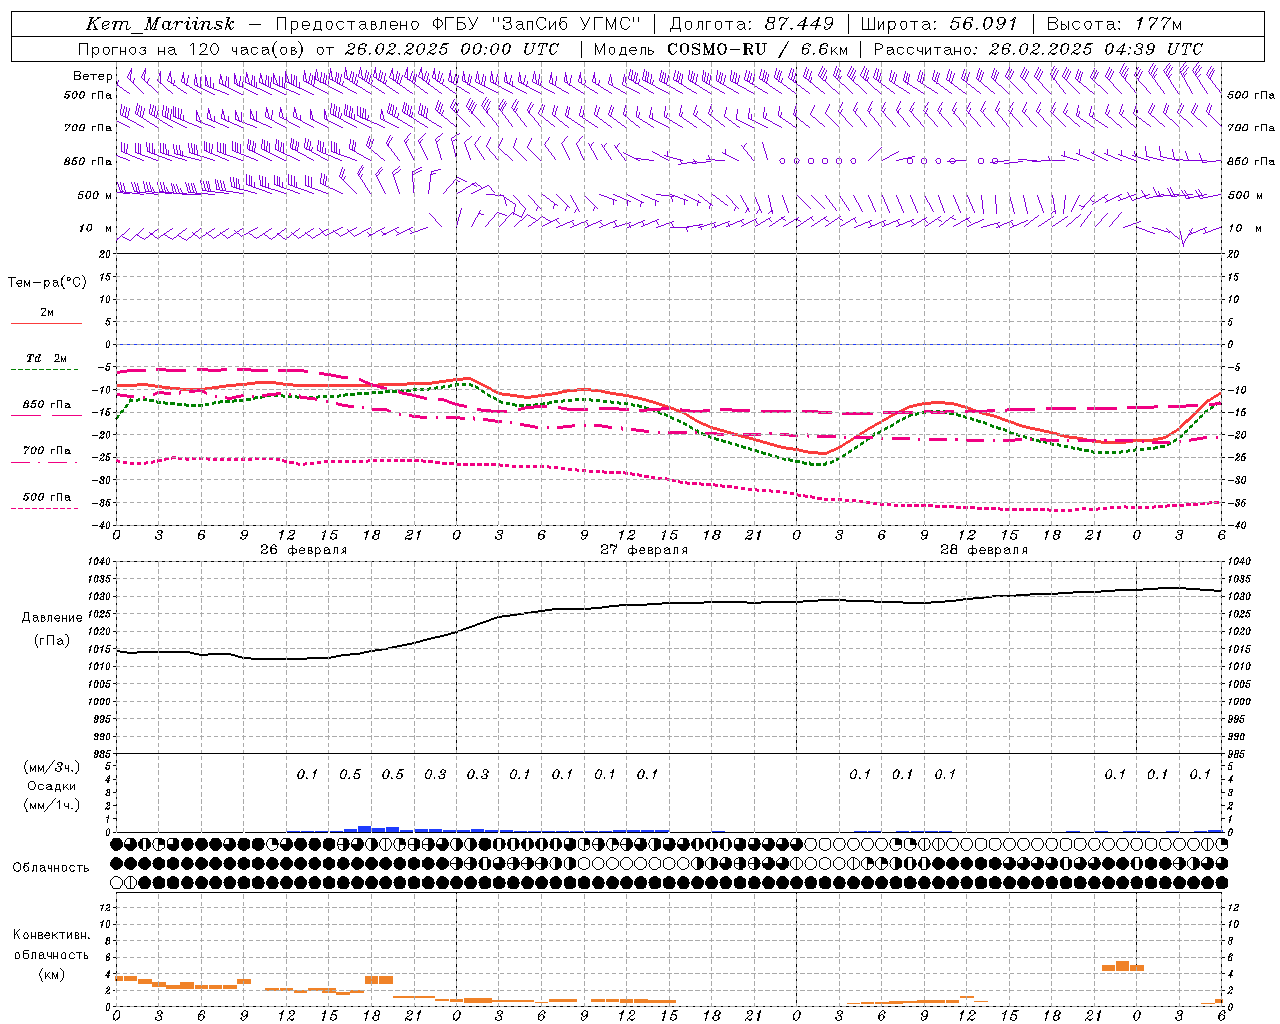Click the 1015 value on right pressure axis

point(1238,650)
